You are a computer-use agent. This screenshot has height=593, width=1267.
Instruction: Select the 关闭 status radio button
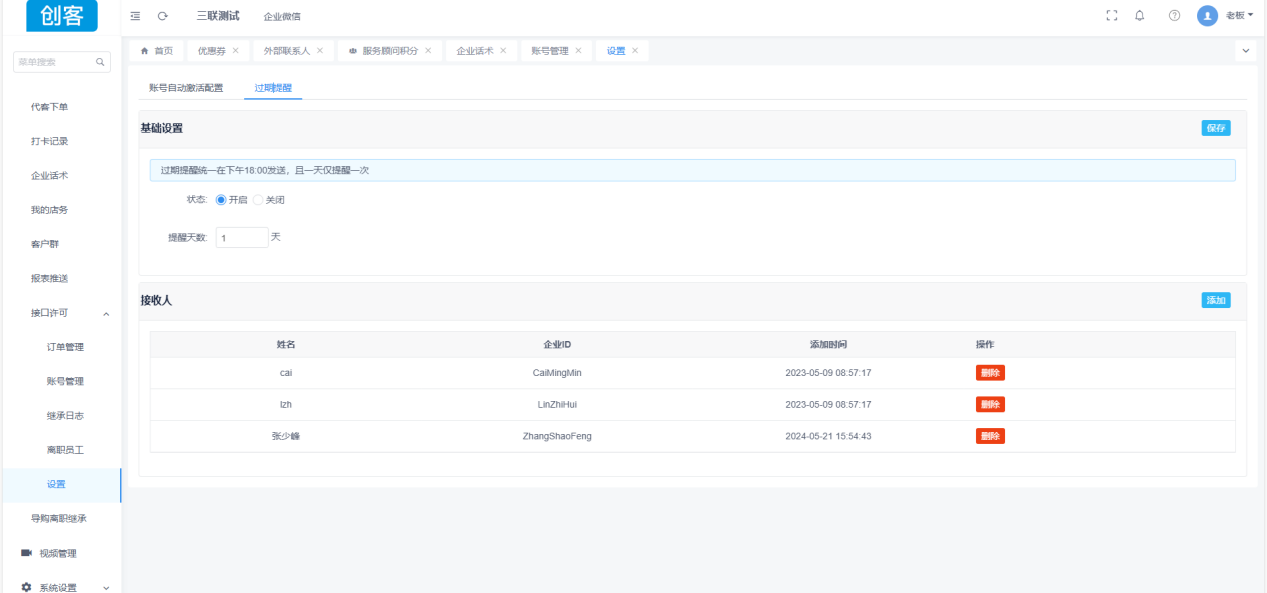point(258,200)
